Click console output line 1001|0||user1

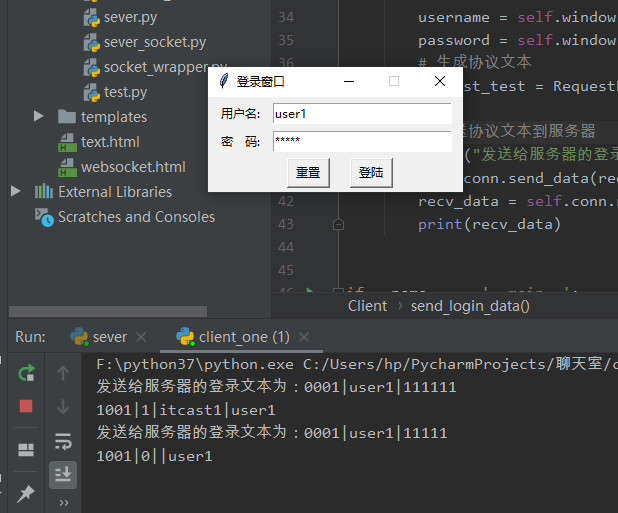pyautogui.click(x=154, y=457)
